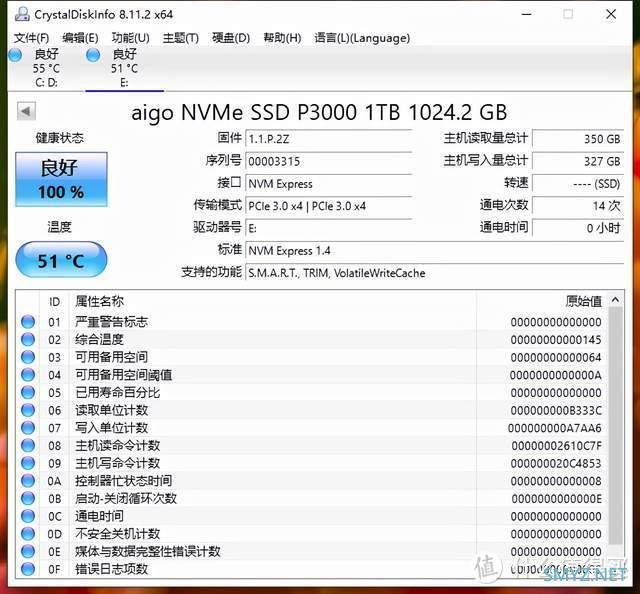Image resolution: width=640 pixels, height=594 pixels.
Task: Click blue status dot for attribute 07
Action: pos(28,428)
